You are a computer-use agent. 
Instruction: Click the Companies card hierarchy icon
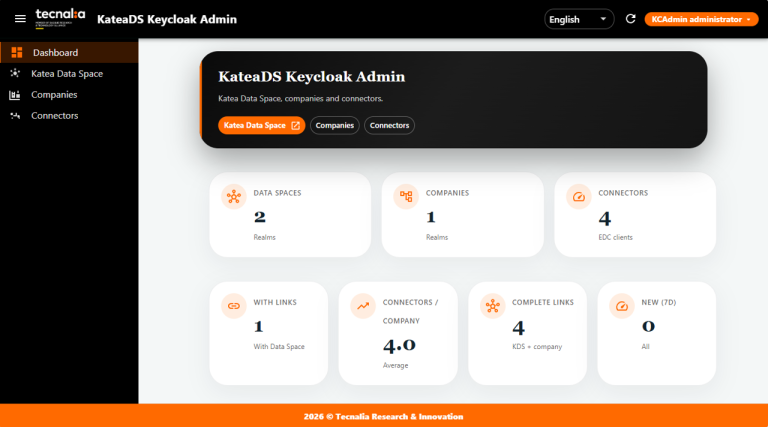point(406,196)
